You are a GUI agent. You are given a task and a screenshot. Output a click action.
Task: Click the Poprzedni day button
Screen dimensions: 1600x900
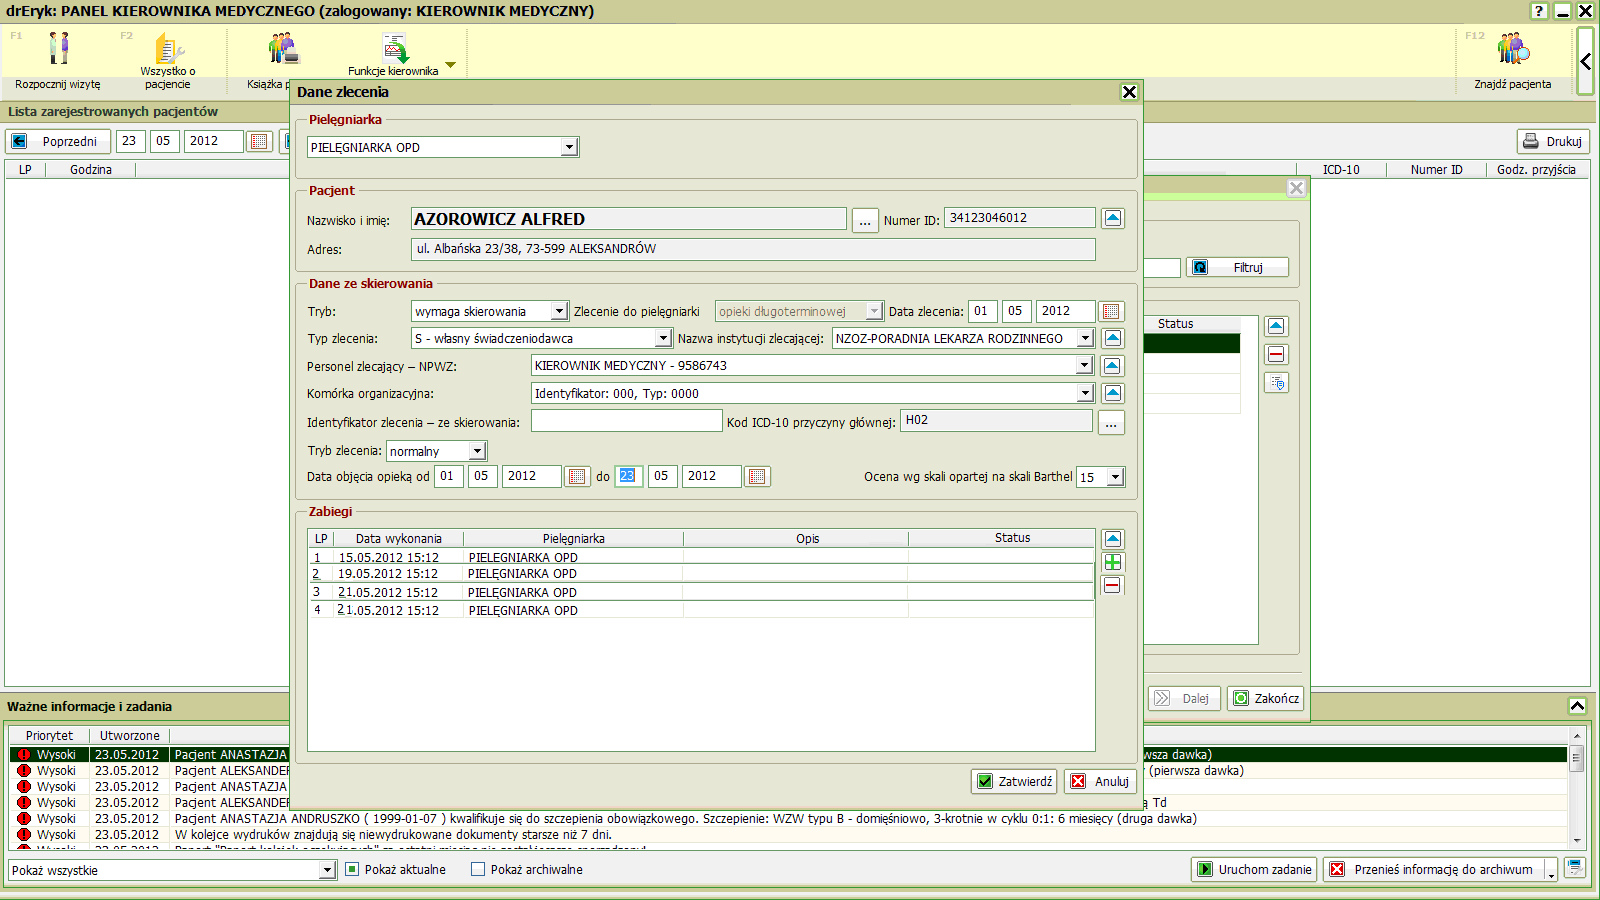tap(58, 141)
